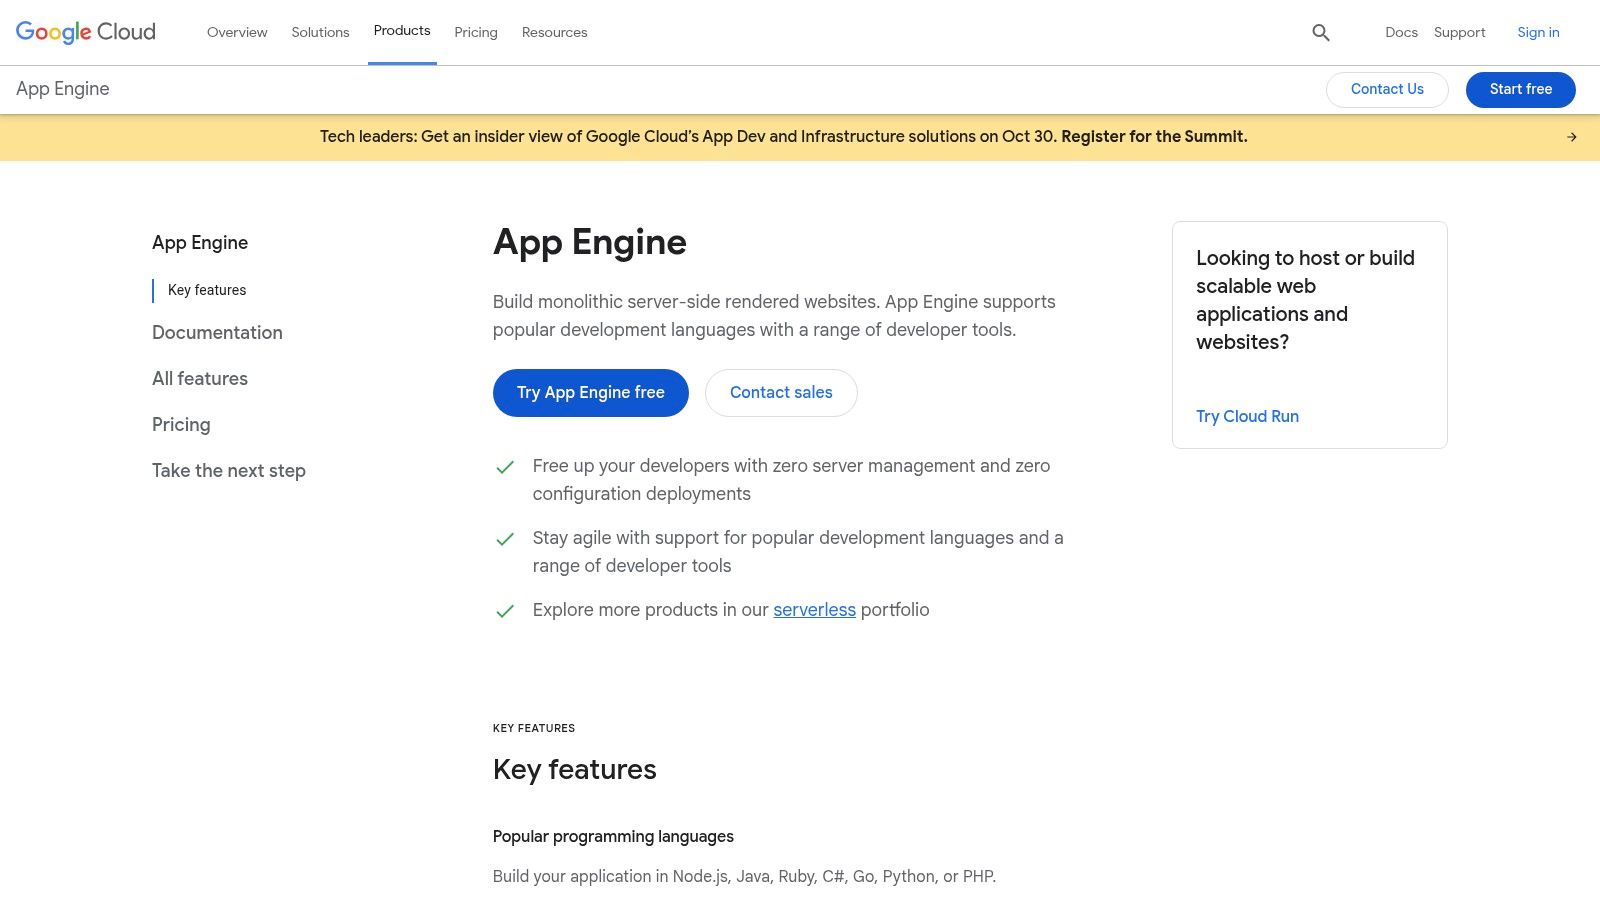Follow the serverless hyperlink
The height and width of the screenshot is (900, 1600).
pos(814,610)
